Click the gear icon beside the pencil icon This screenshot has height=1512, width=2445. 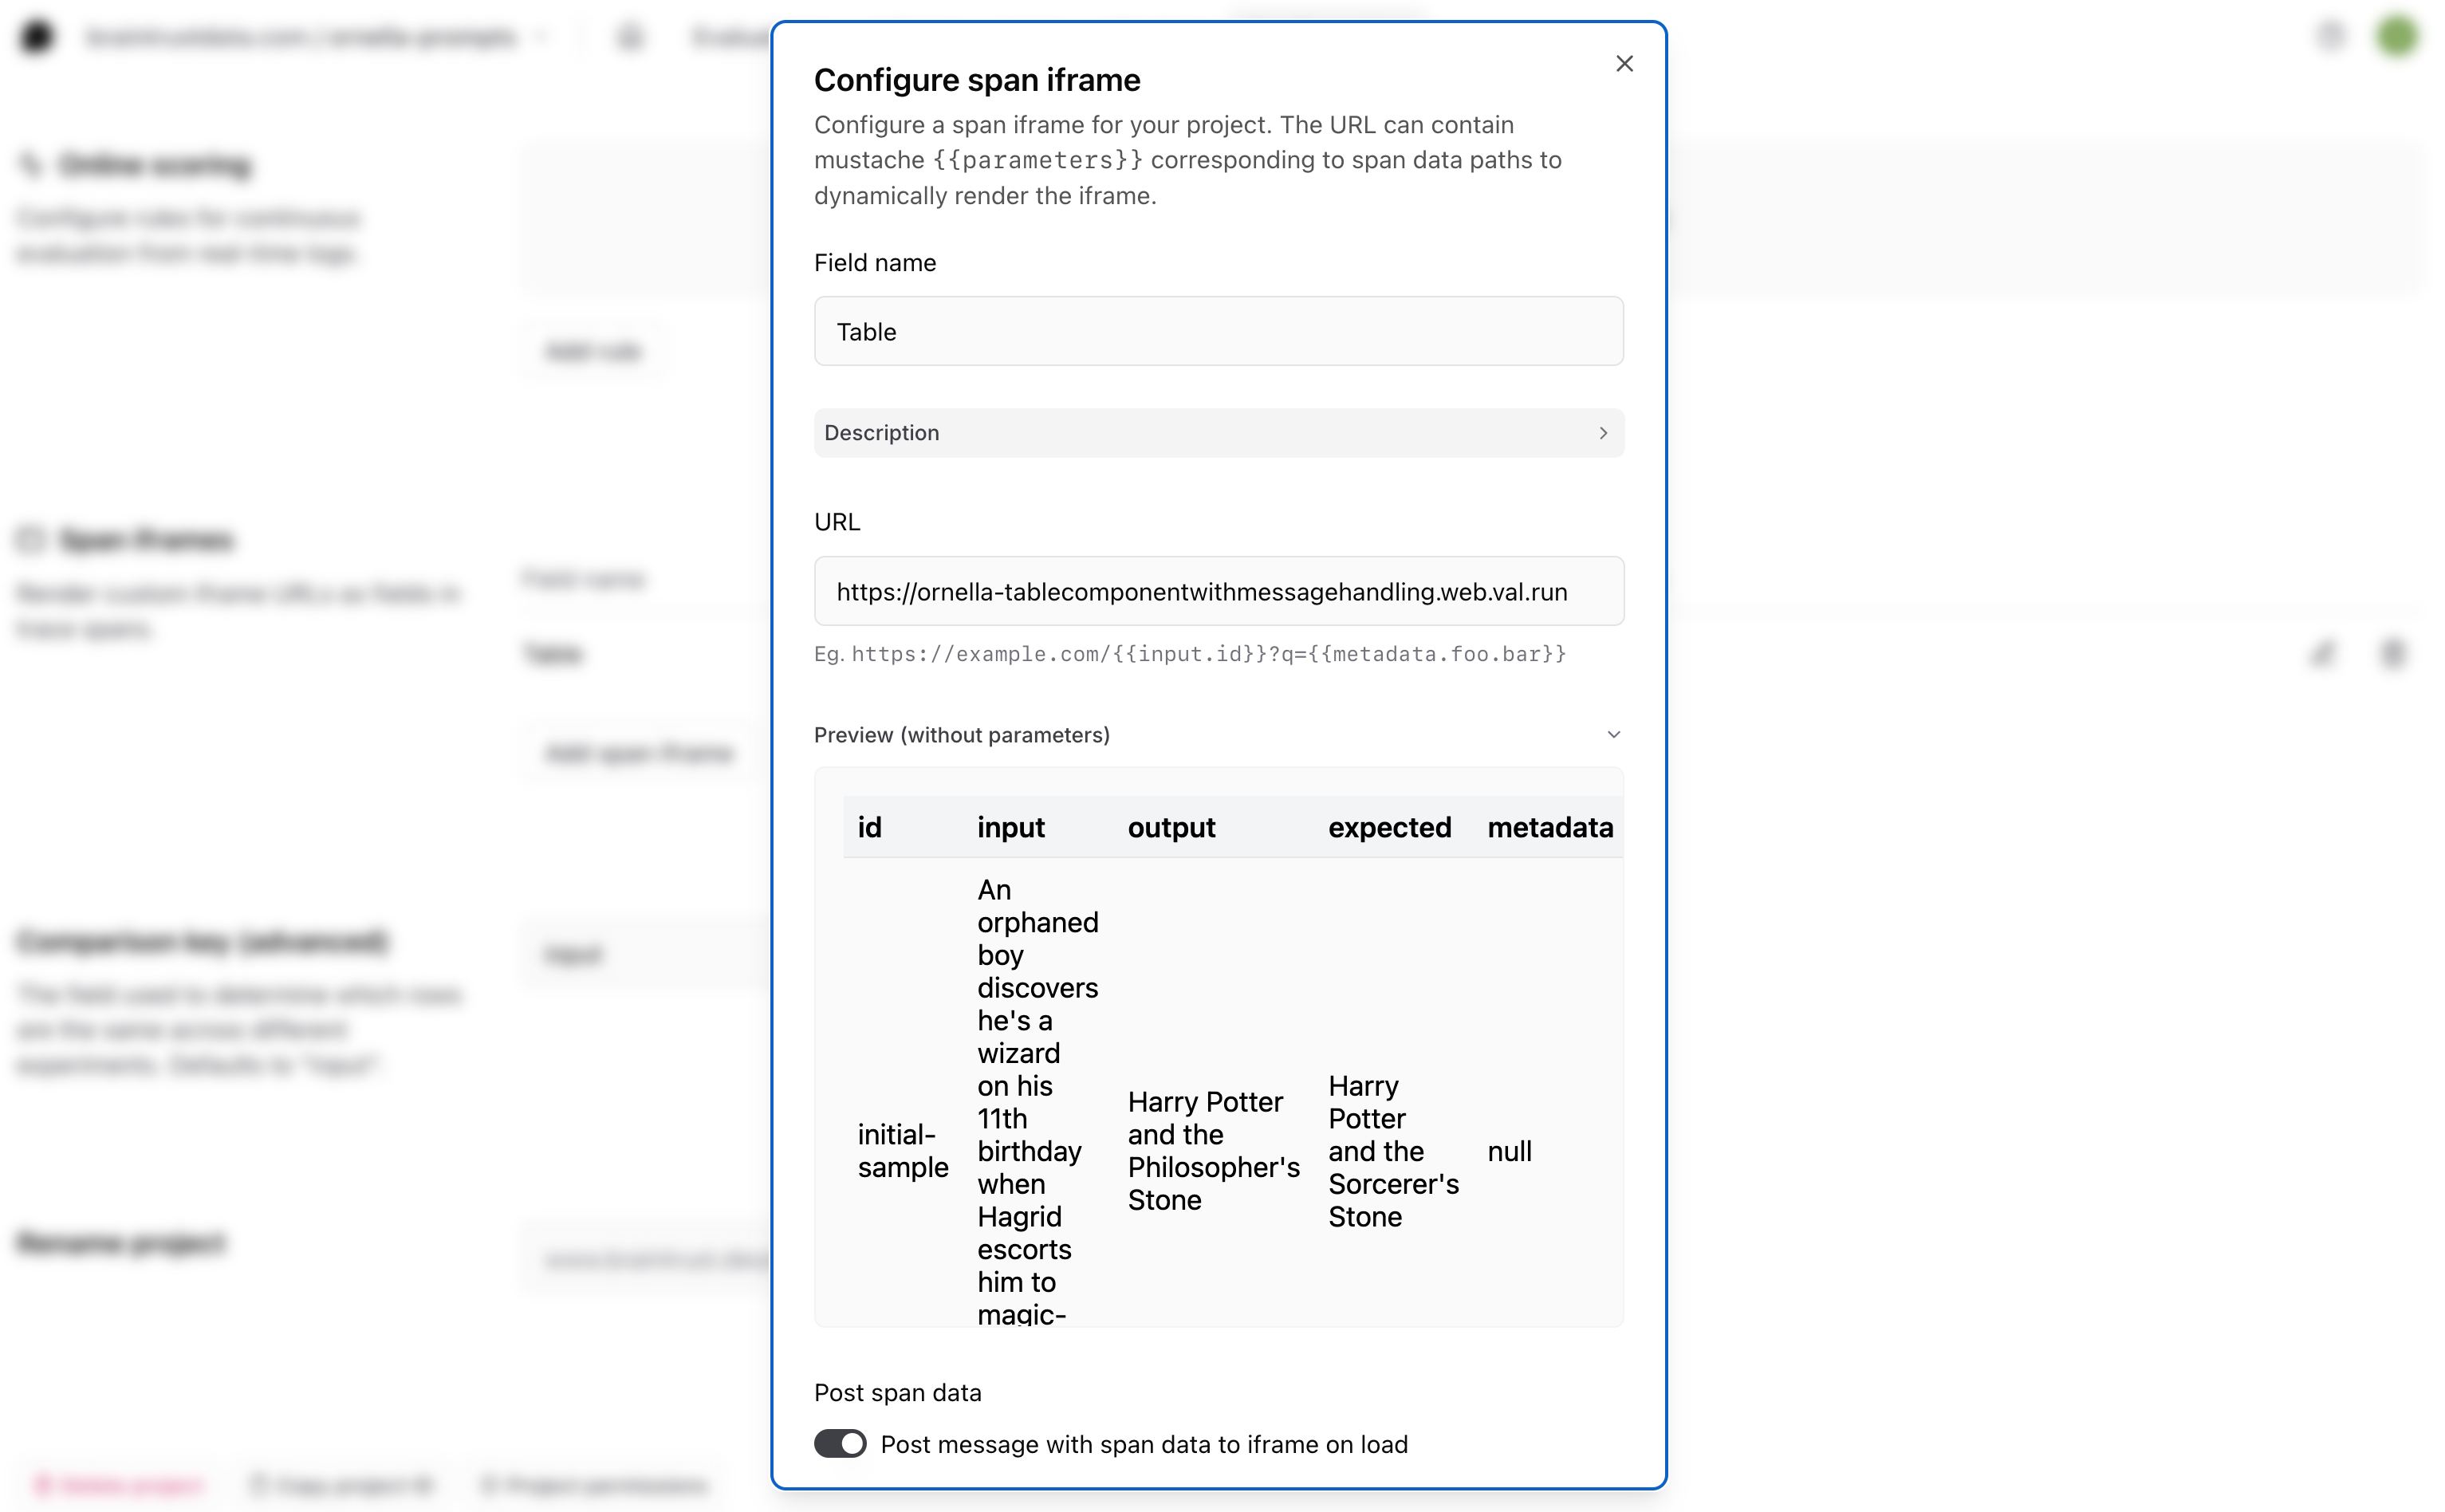click(x=2394, y=654)
